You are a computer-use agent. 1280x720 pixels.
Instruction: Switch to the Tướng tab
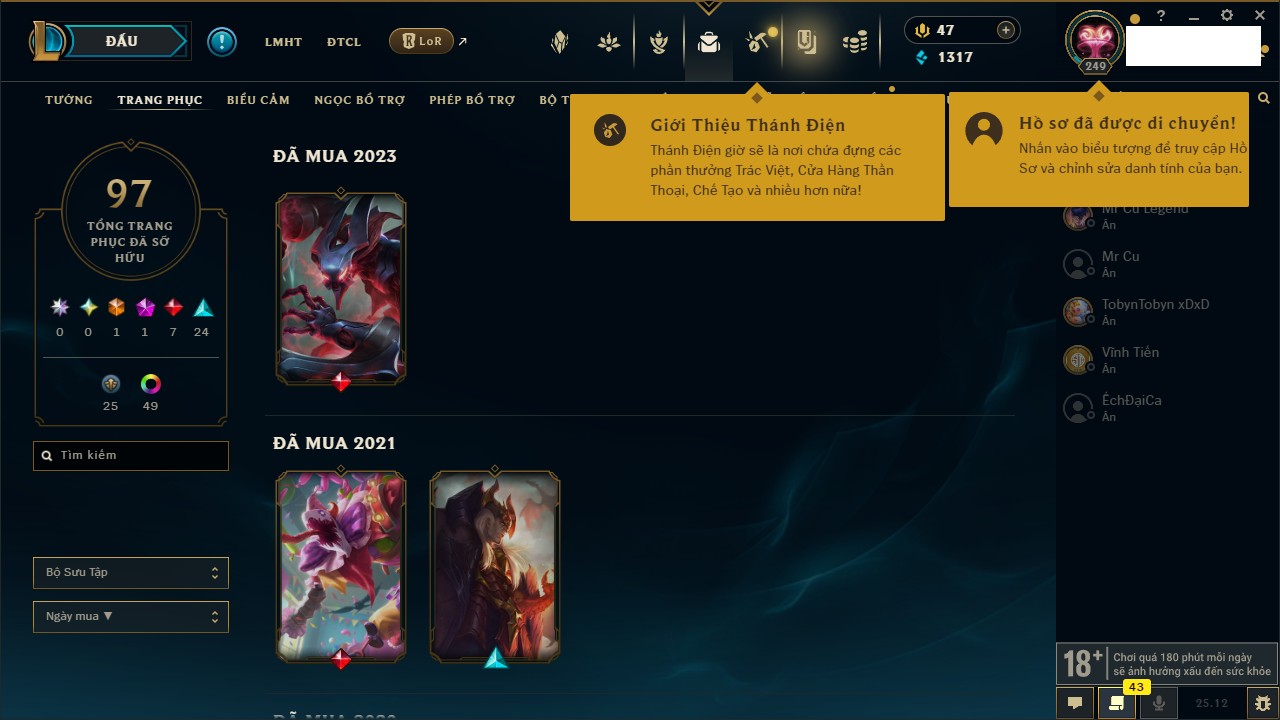[69, 100]
